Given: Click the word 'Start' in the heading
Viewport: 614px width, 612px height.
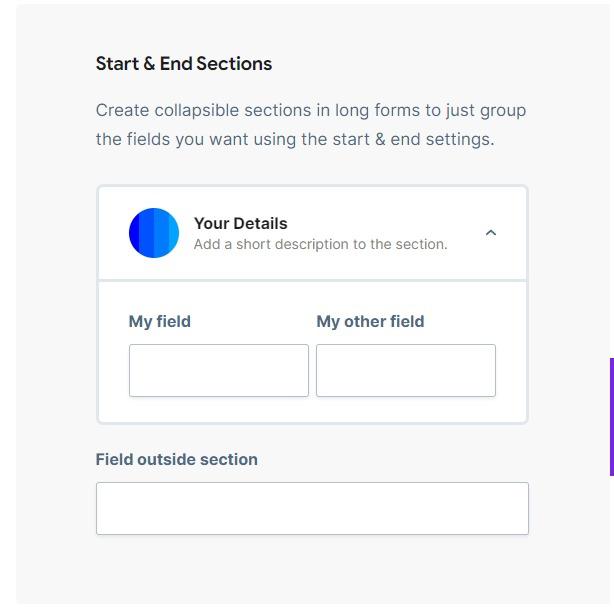Looking at the screenshot, I should [117, 63].
